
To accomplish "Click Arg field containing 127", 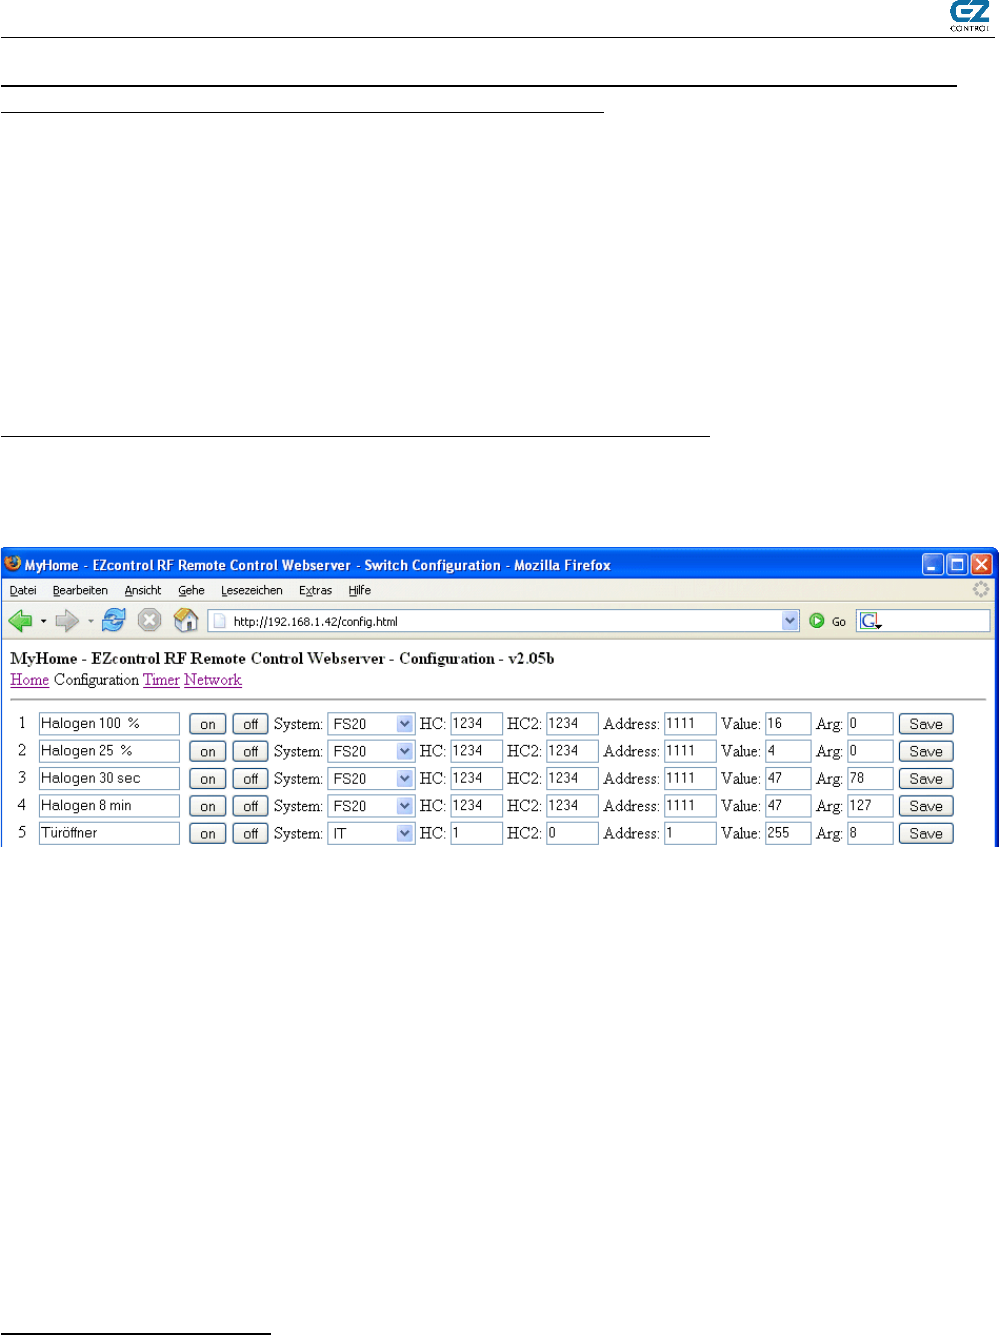I will pyautogui.click(x=870, y=806).
